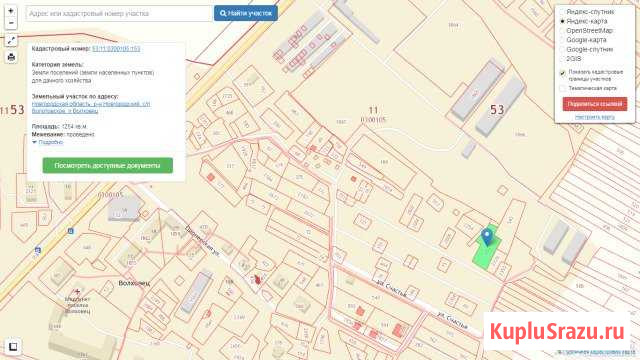Click the medical cross icon near Волховец

77,291
